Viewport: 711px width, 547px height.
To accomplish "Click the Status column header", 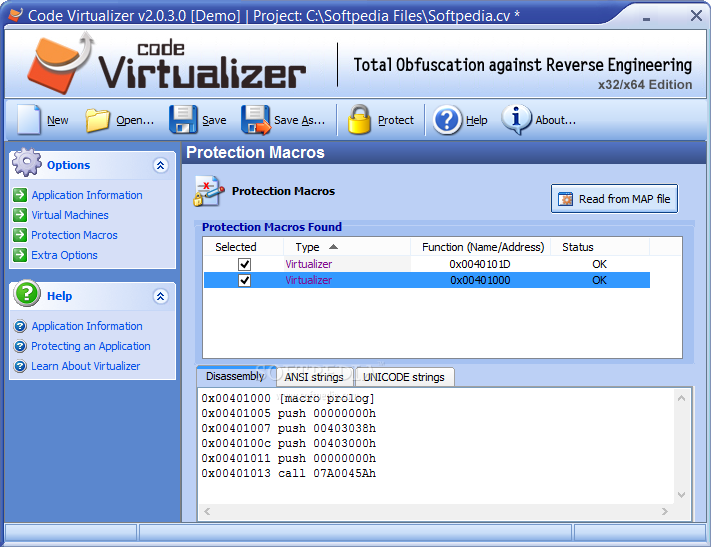I will [600, 247].
